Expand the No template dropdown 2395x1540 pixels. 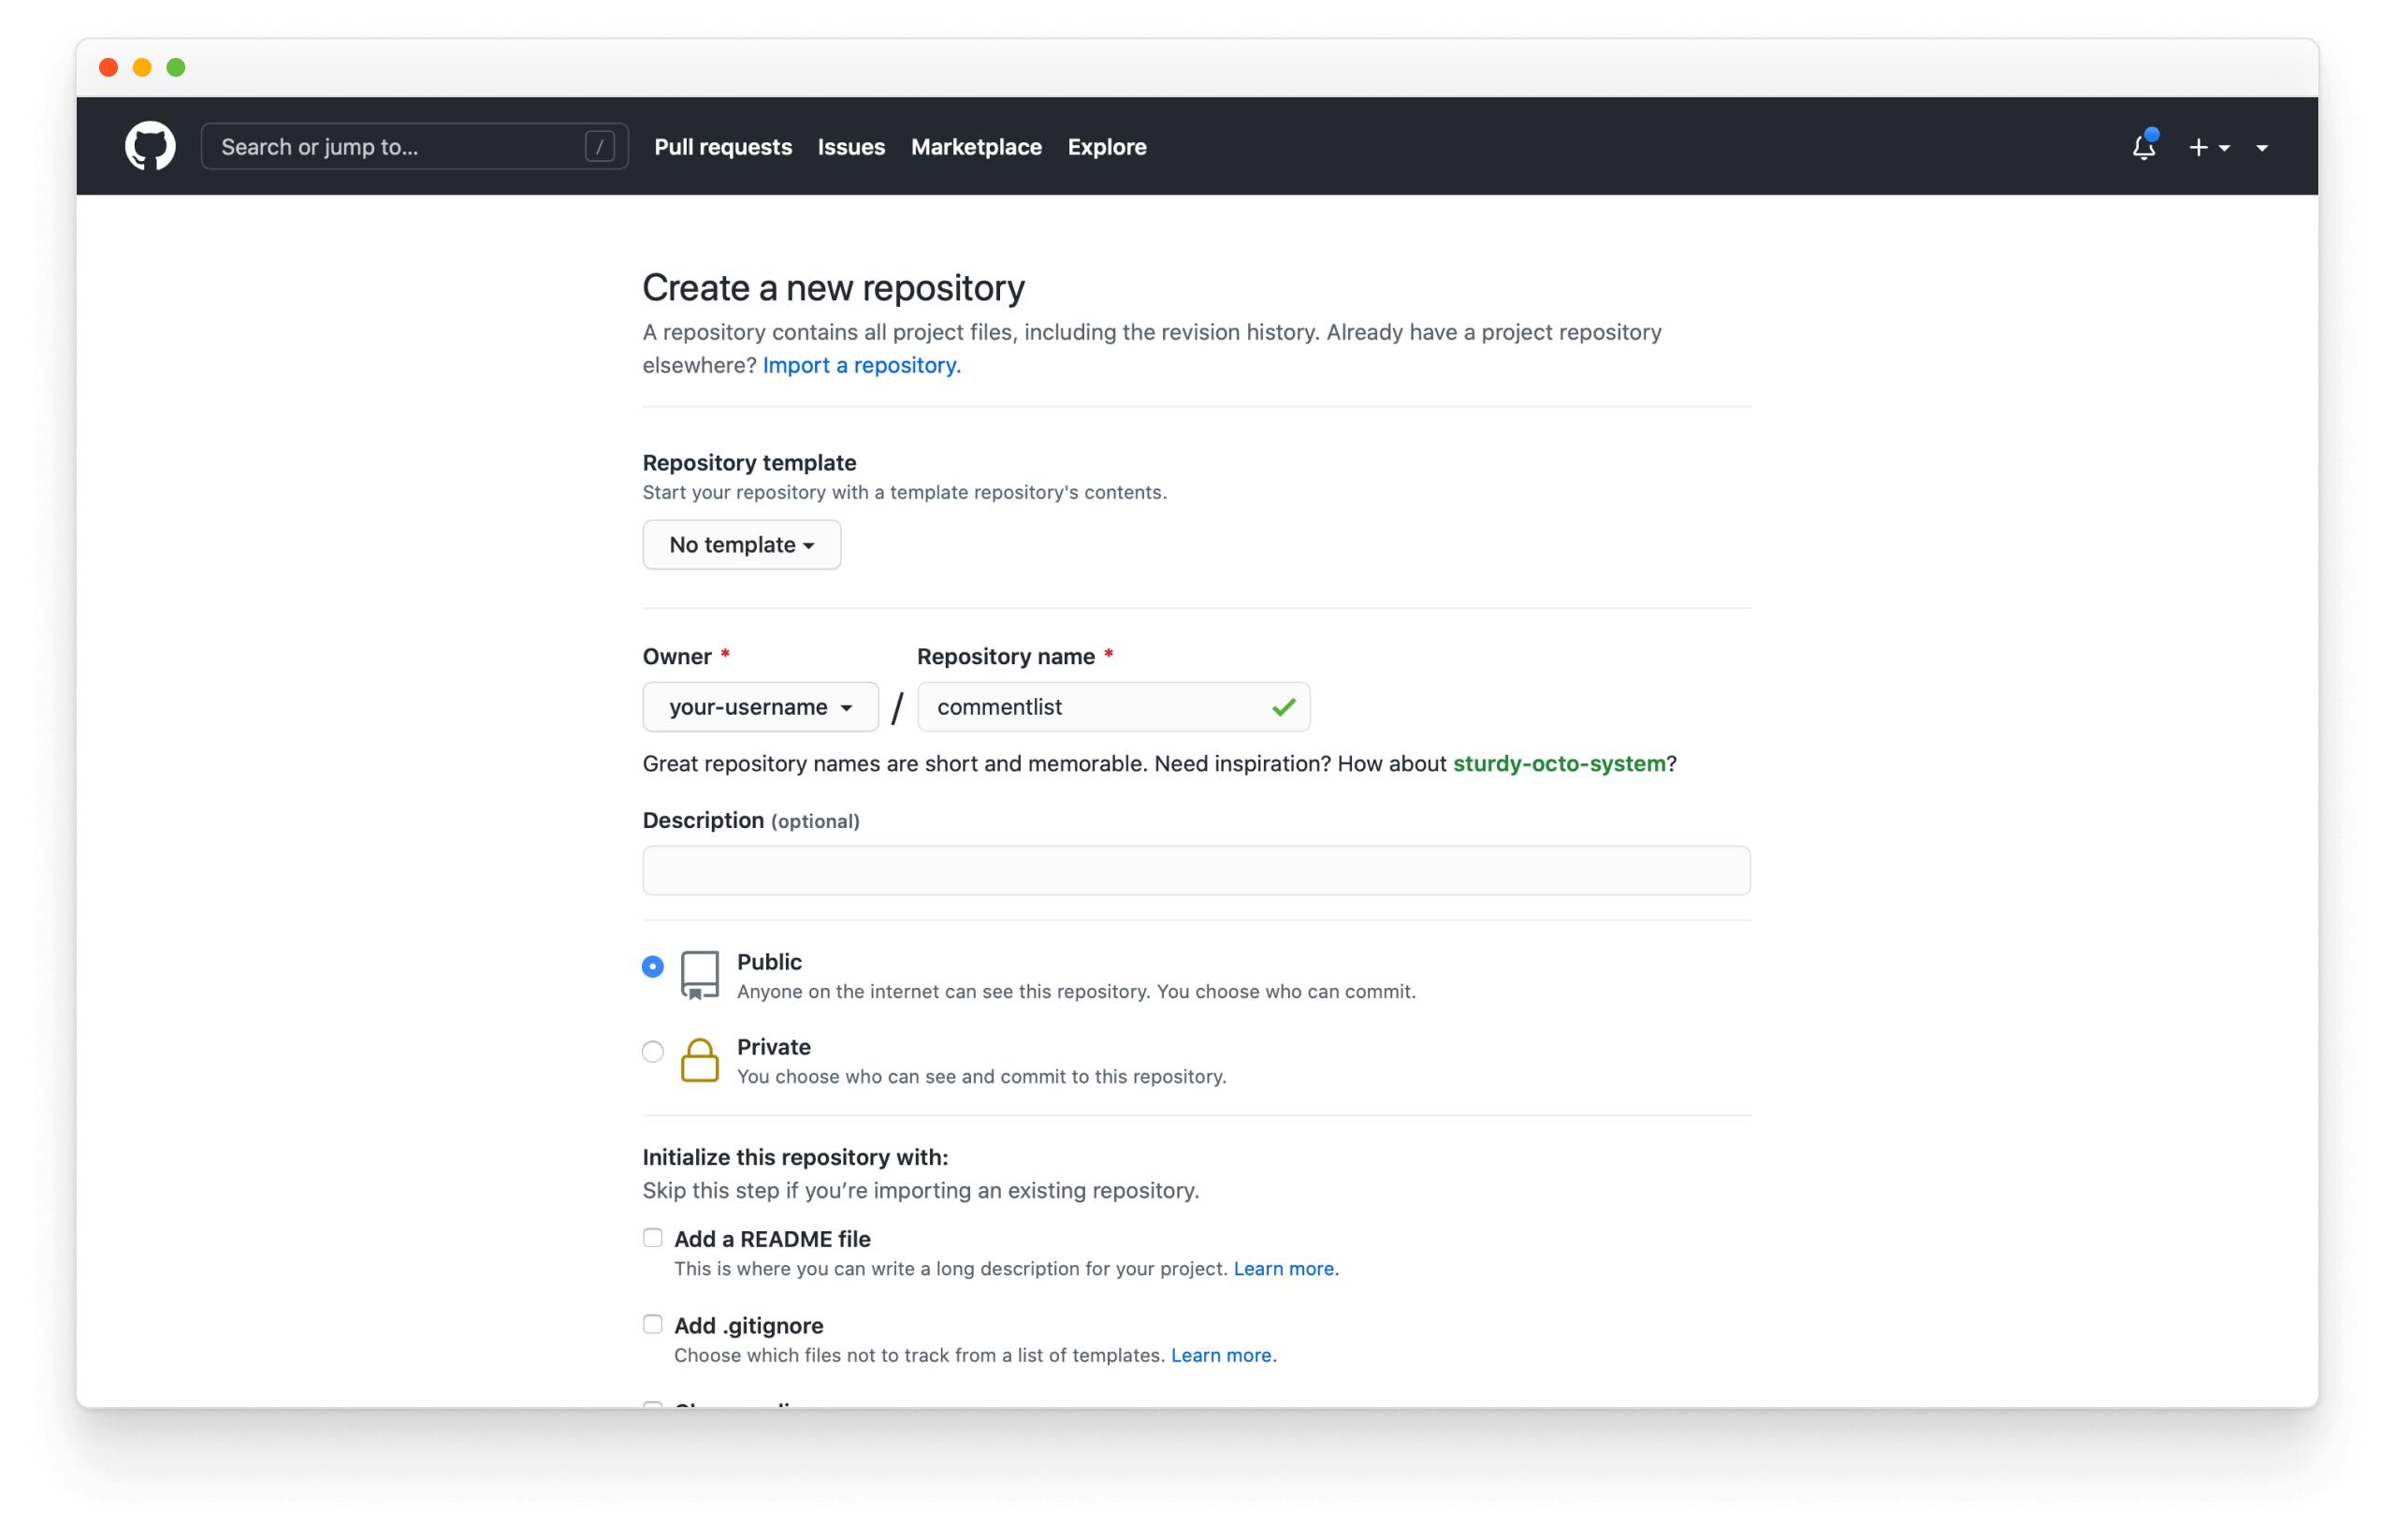(x=740, y=545)
